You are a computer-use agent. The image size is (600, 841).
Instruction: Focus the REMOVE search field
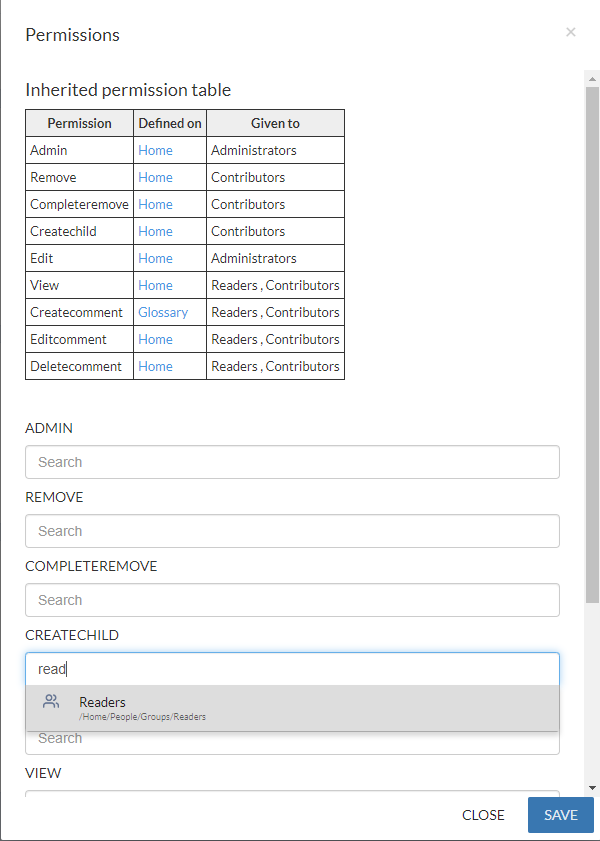click(x=292, y=531)
